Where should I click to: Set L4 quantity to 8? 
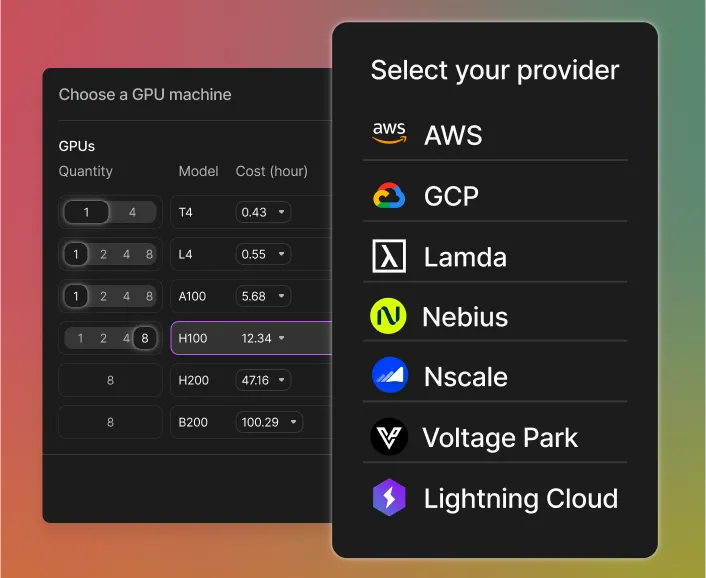[149, 254]
